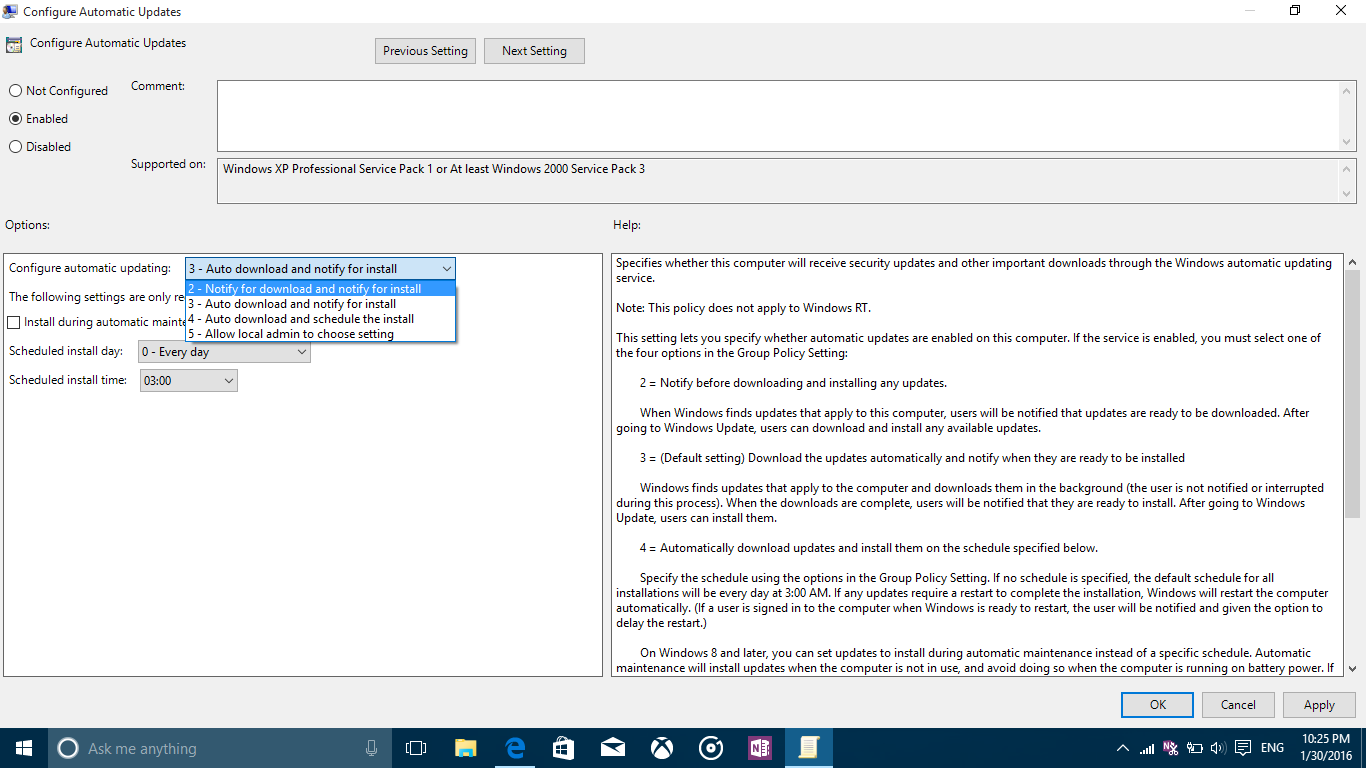Click the Supported on box scroll down arrow

point(1348,194)
